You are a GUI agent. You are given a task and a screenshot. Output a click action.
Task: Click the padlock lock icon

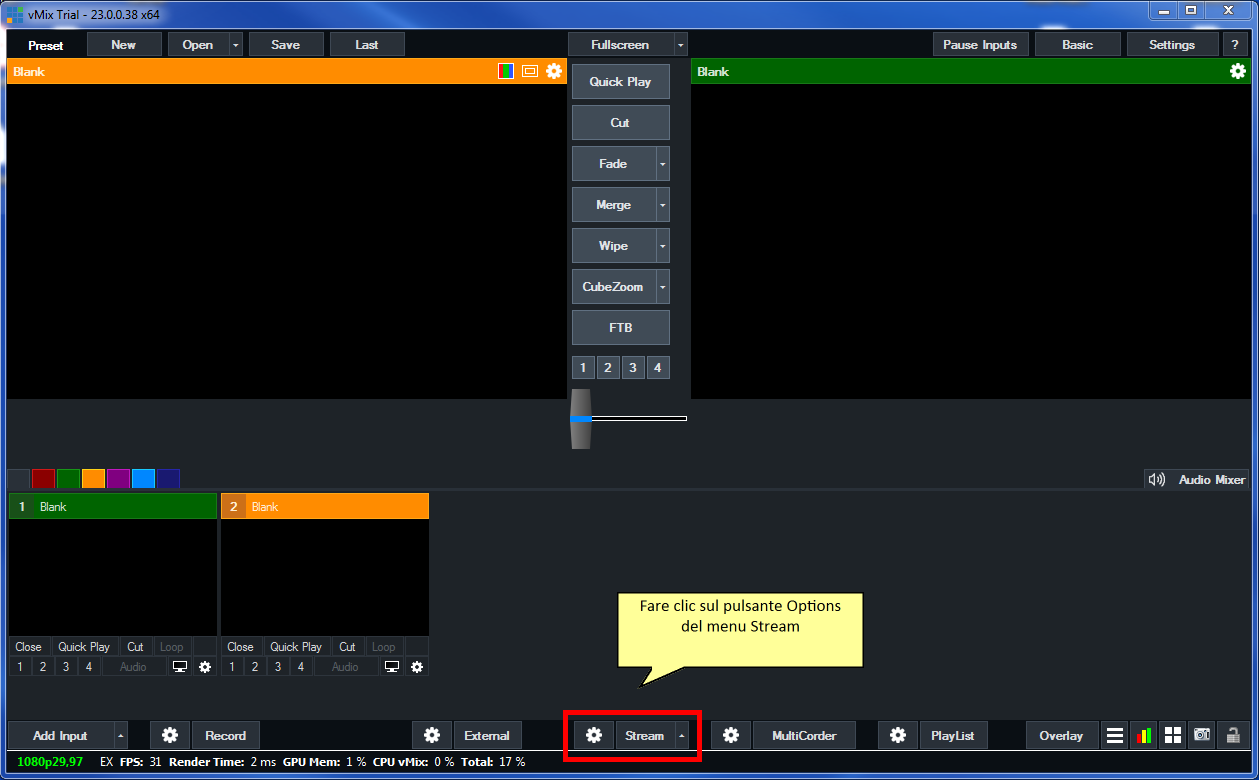(x=1233, y=735)
